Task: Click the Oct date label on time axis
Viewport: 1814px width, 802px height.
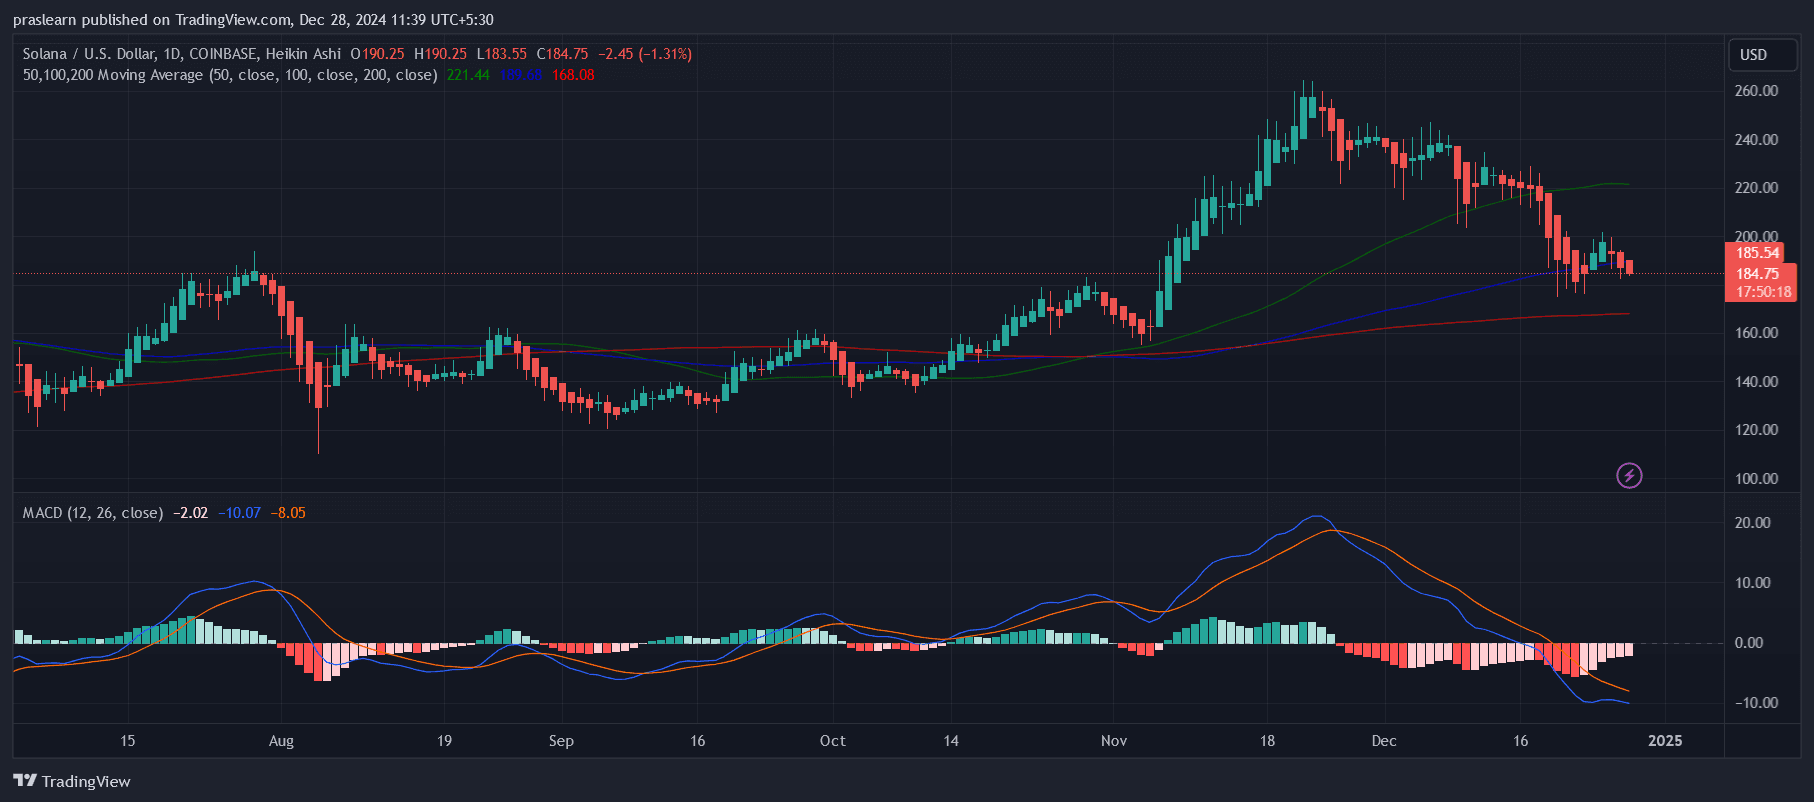Action: (832, 741)
